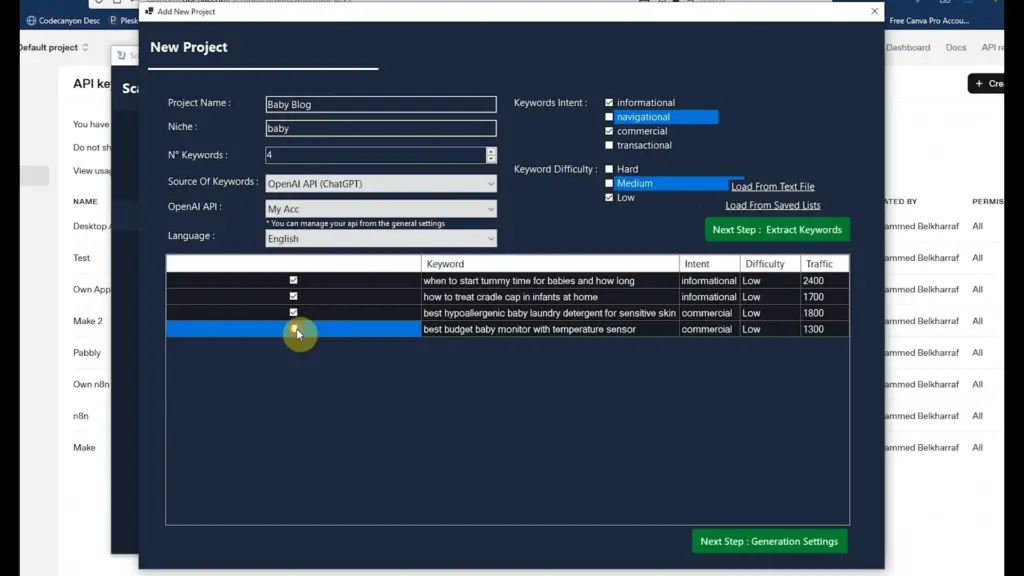1024x576 pixels.
Task: Disable the Low keyword difficulty checkbox
Action: click(x=608, y=197)
